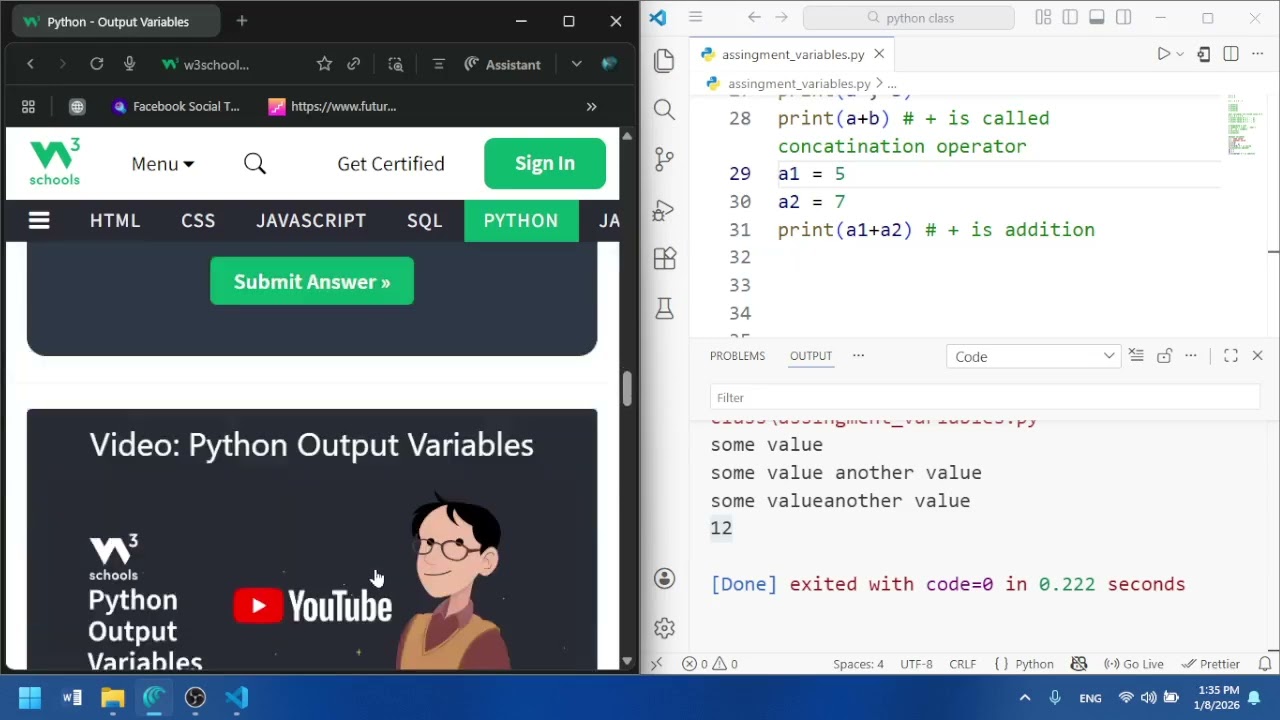The image size is (1280, 720).
Task: Split the editor to the right
Action: 1231,54
